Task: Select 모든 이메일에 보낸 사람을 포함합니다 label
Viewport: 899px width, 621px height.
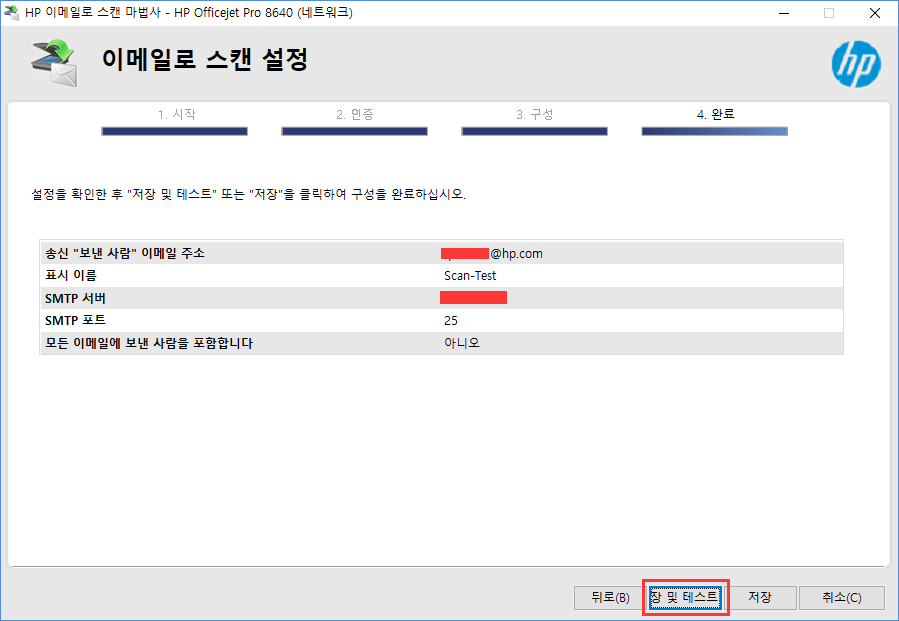Action: tap(149, 343)
